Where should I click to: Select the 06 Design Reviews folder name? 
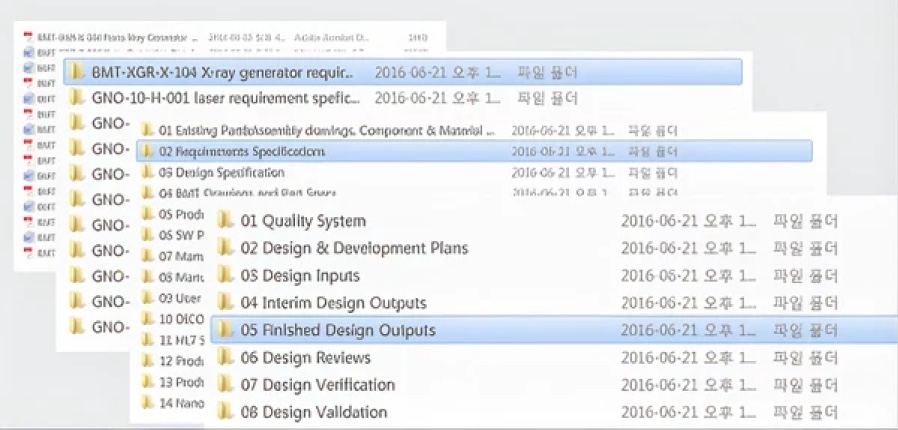[306, 358]
